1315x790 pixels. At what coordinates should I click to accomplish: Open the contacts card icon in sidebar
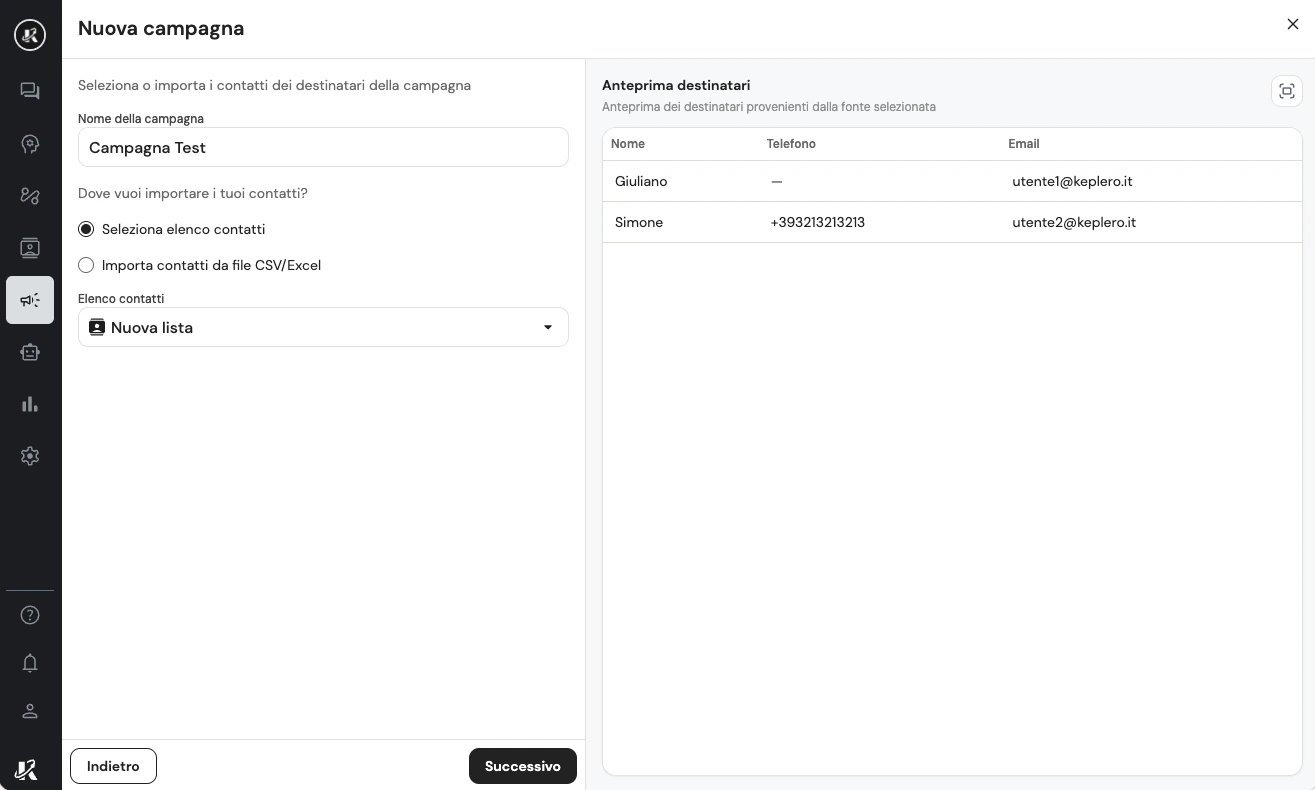[x=30, y=248]
